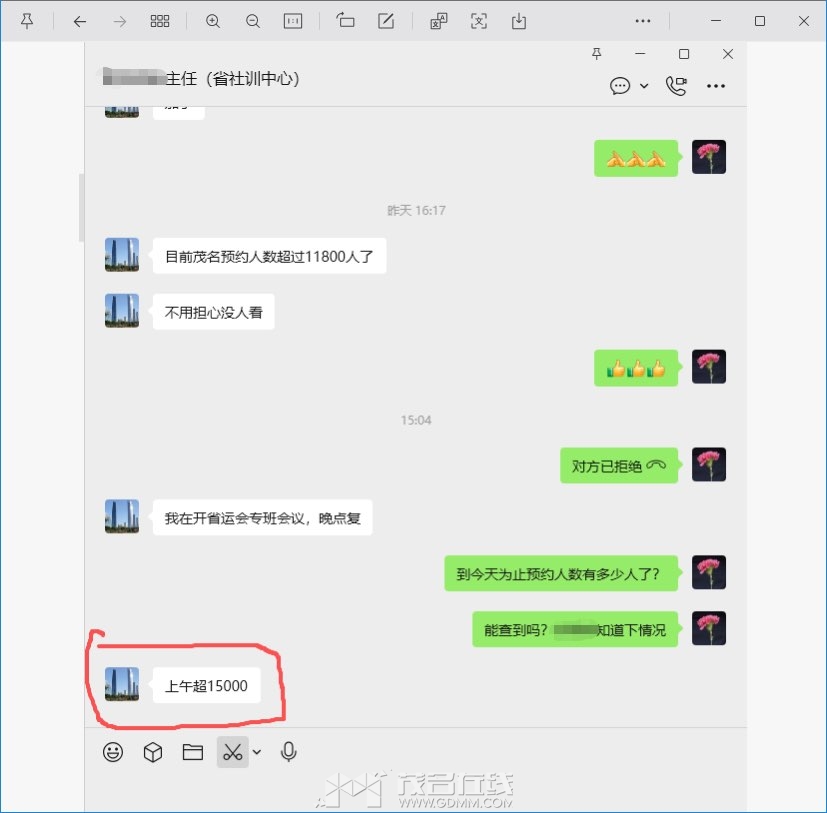Open the emoji picker
The width and height of the screenshot is (827, 813).
tap(114, 753)
